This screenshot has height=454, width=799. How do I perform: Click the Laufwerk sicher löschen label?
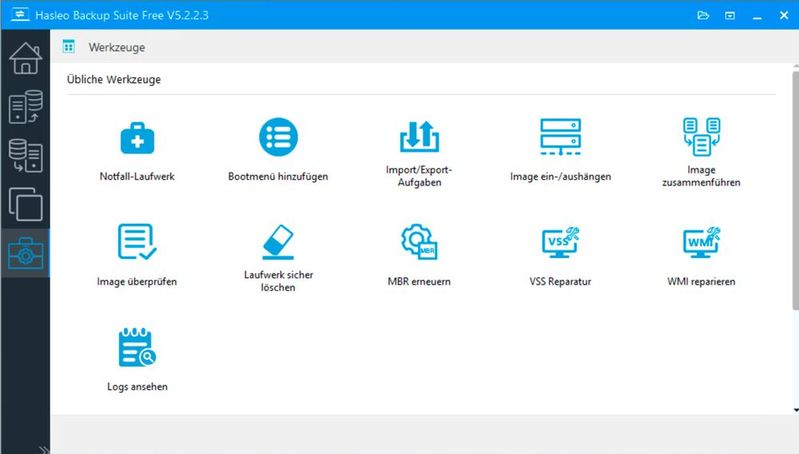tap(278, 281)
